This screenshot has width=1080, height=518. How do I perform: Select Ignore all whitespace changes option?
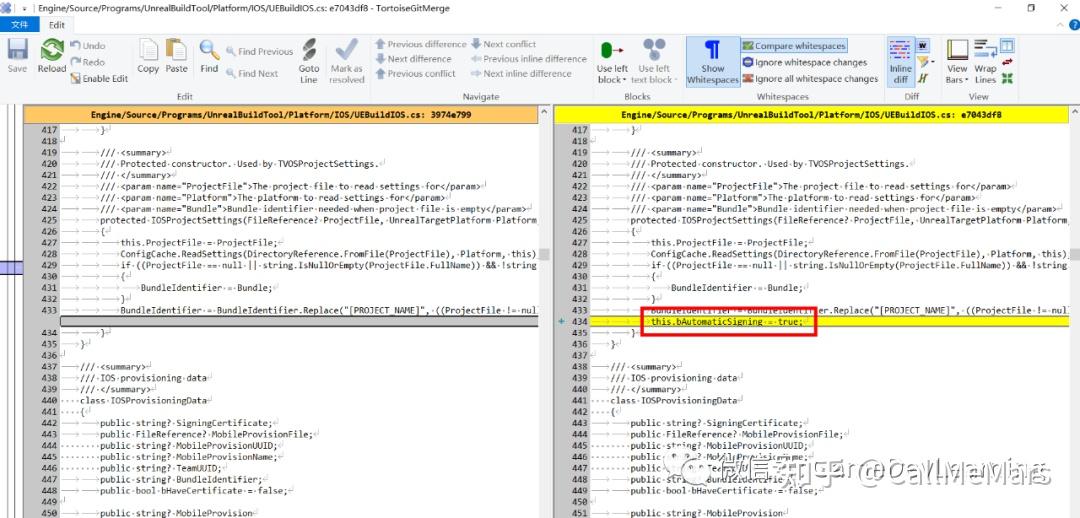811,79
